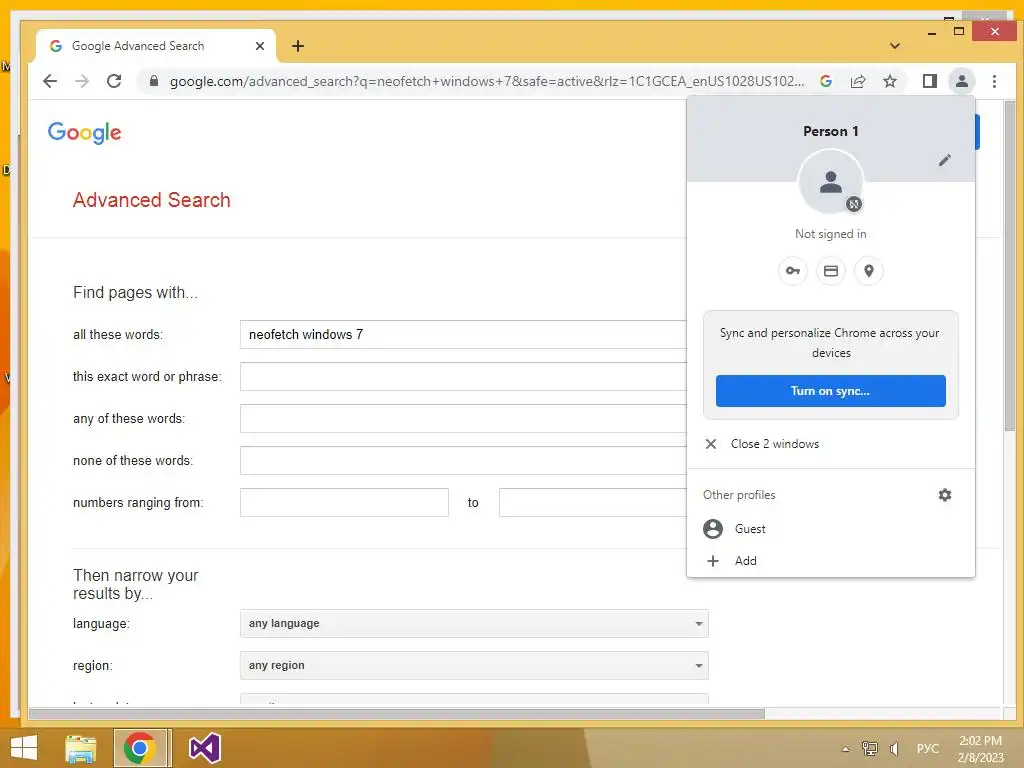Open addresses location pin icon
The image size is (1024, 768).
point(869,271)
